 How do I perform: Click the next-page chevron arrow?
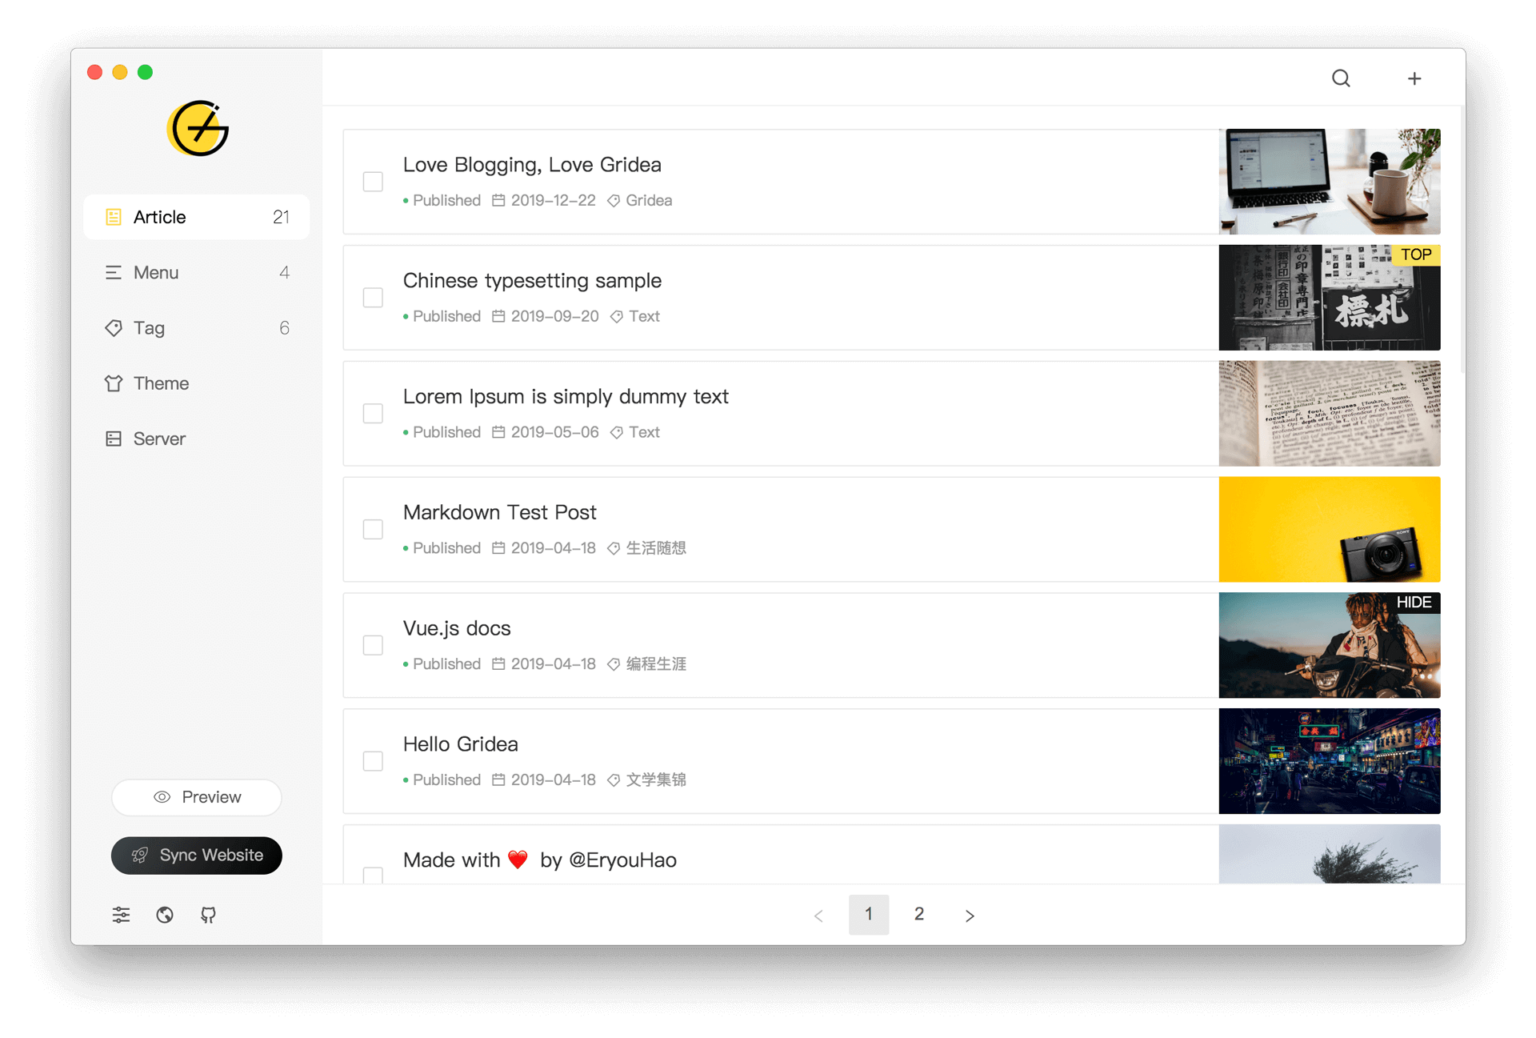click(x=969, y=914)
